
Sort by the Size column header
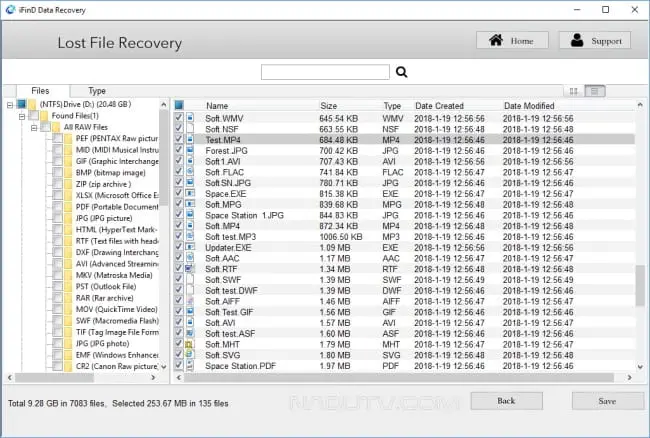click(x=328, y=106)
